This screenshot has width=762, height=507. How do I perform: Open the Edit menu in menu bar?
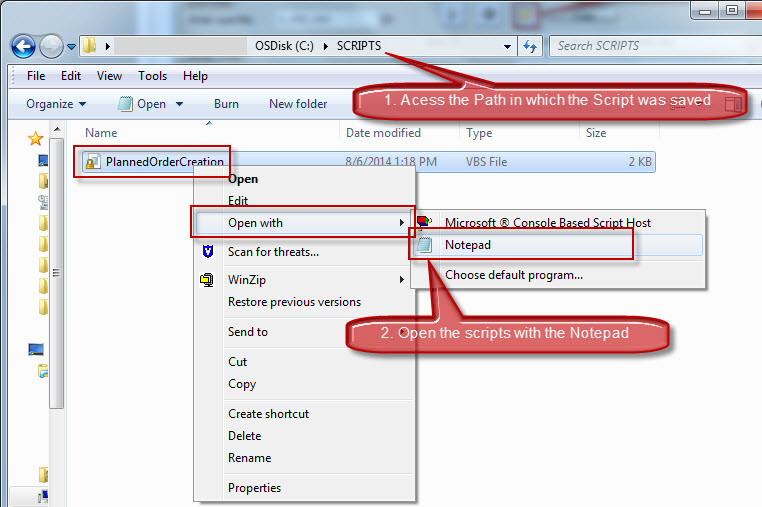coord(70,76)
